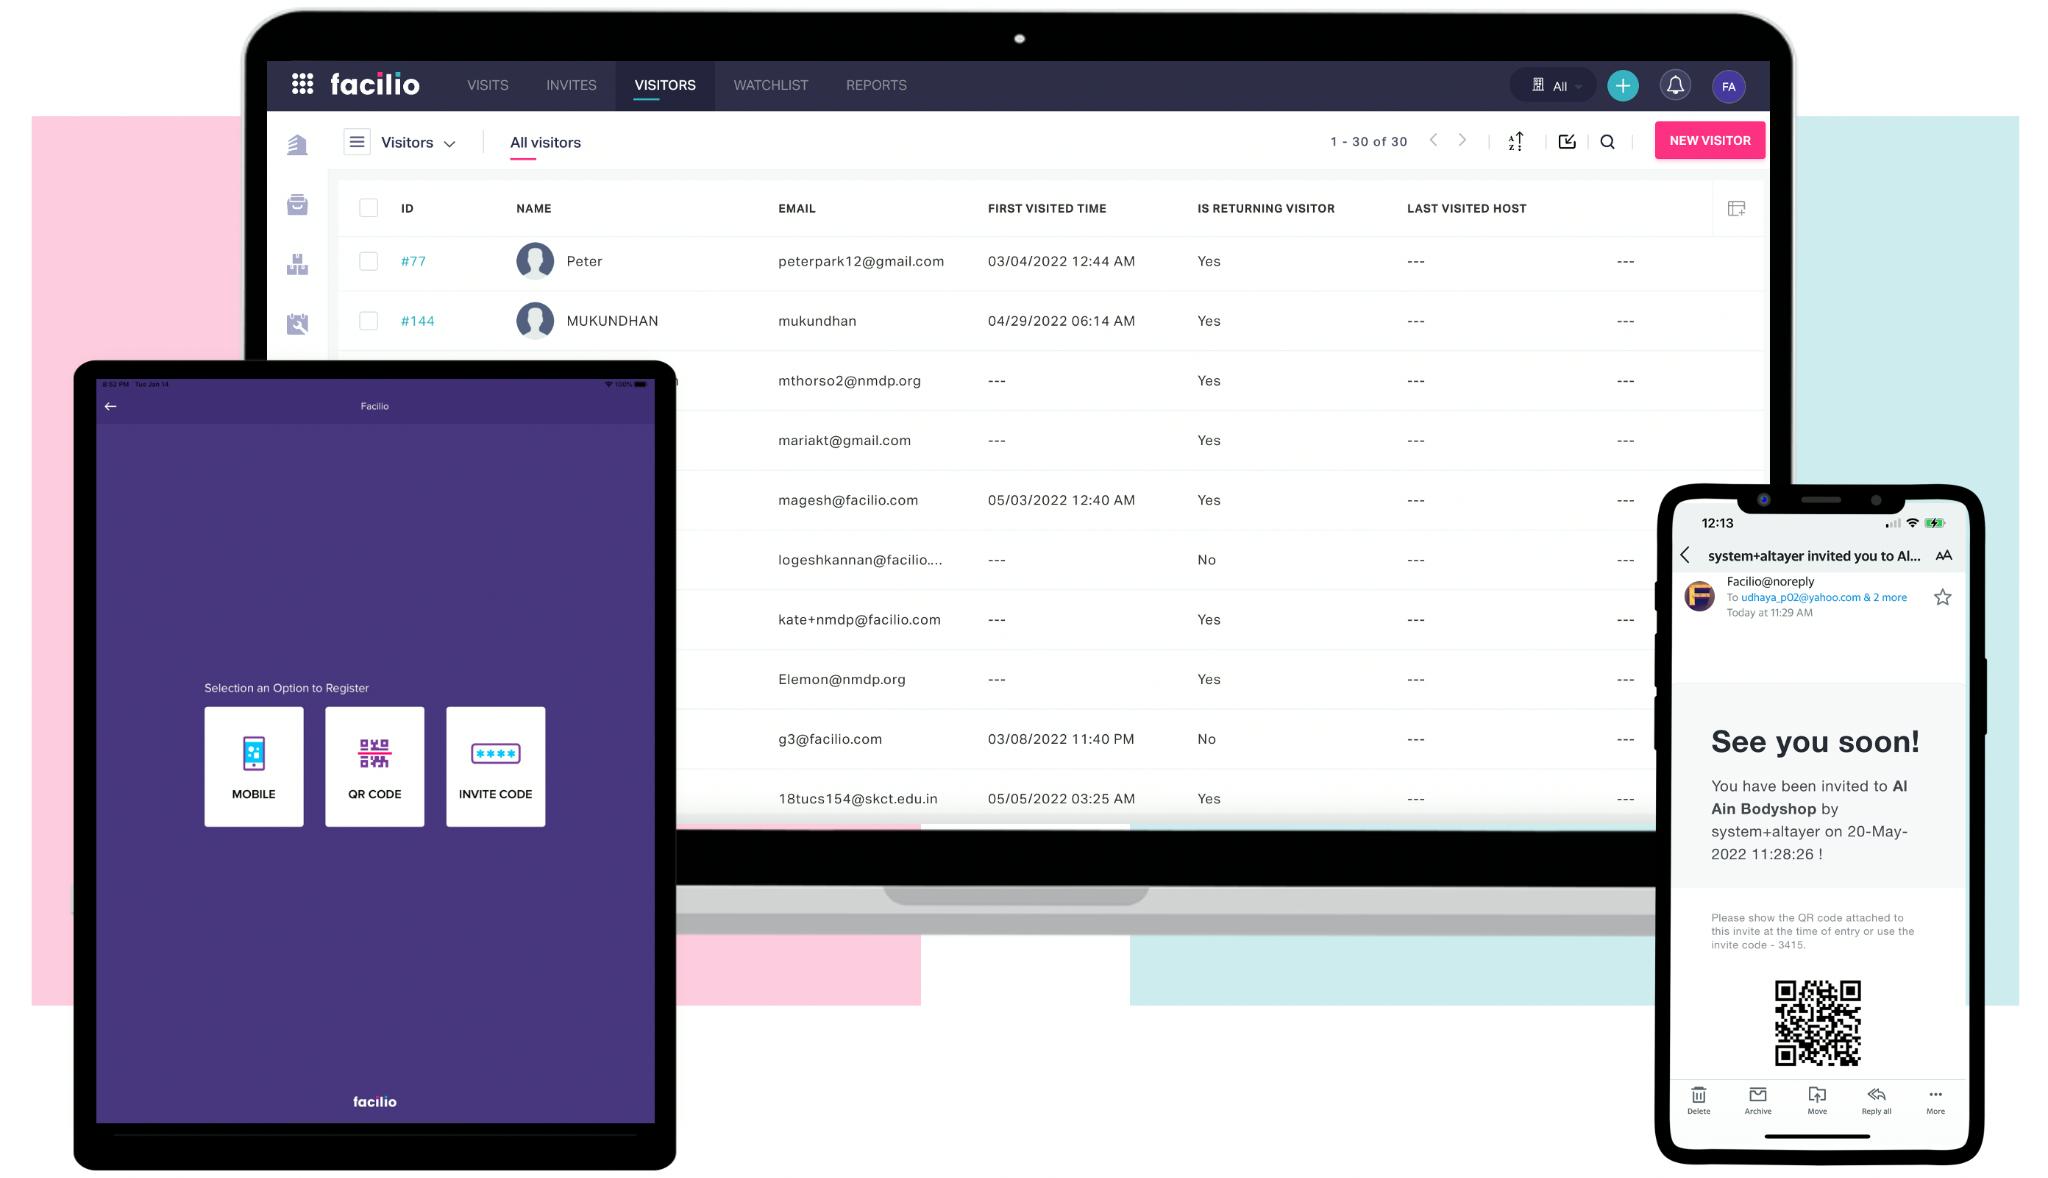The height and width of the screenshot is (1178, 2048).
Task: Click the NEW VISITOR button
Action: tap(1709, 141)
